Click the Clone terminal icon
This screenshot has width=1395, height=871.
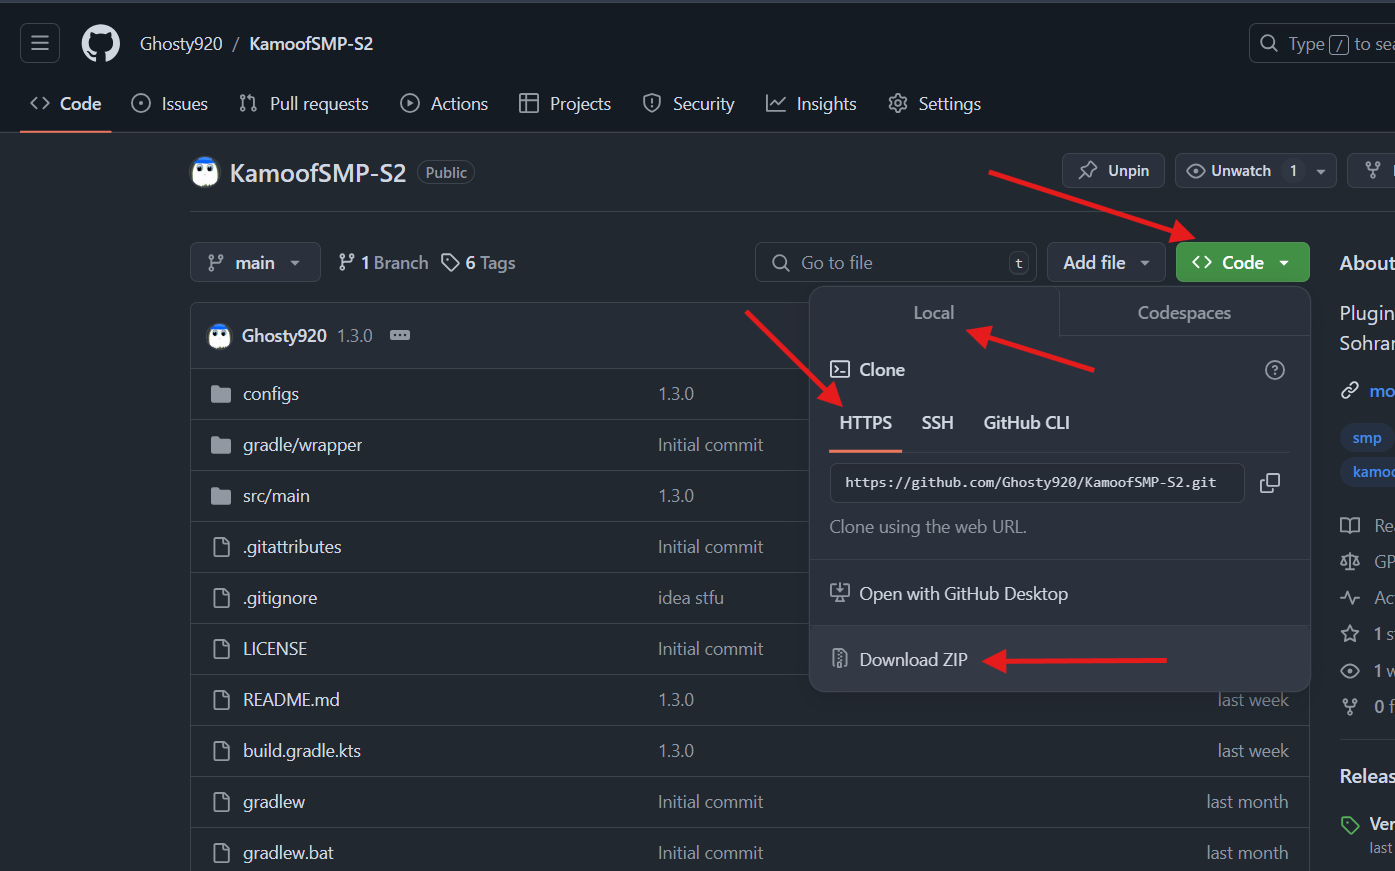coord(840,370)
